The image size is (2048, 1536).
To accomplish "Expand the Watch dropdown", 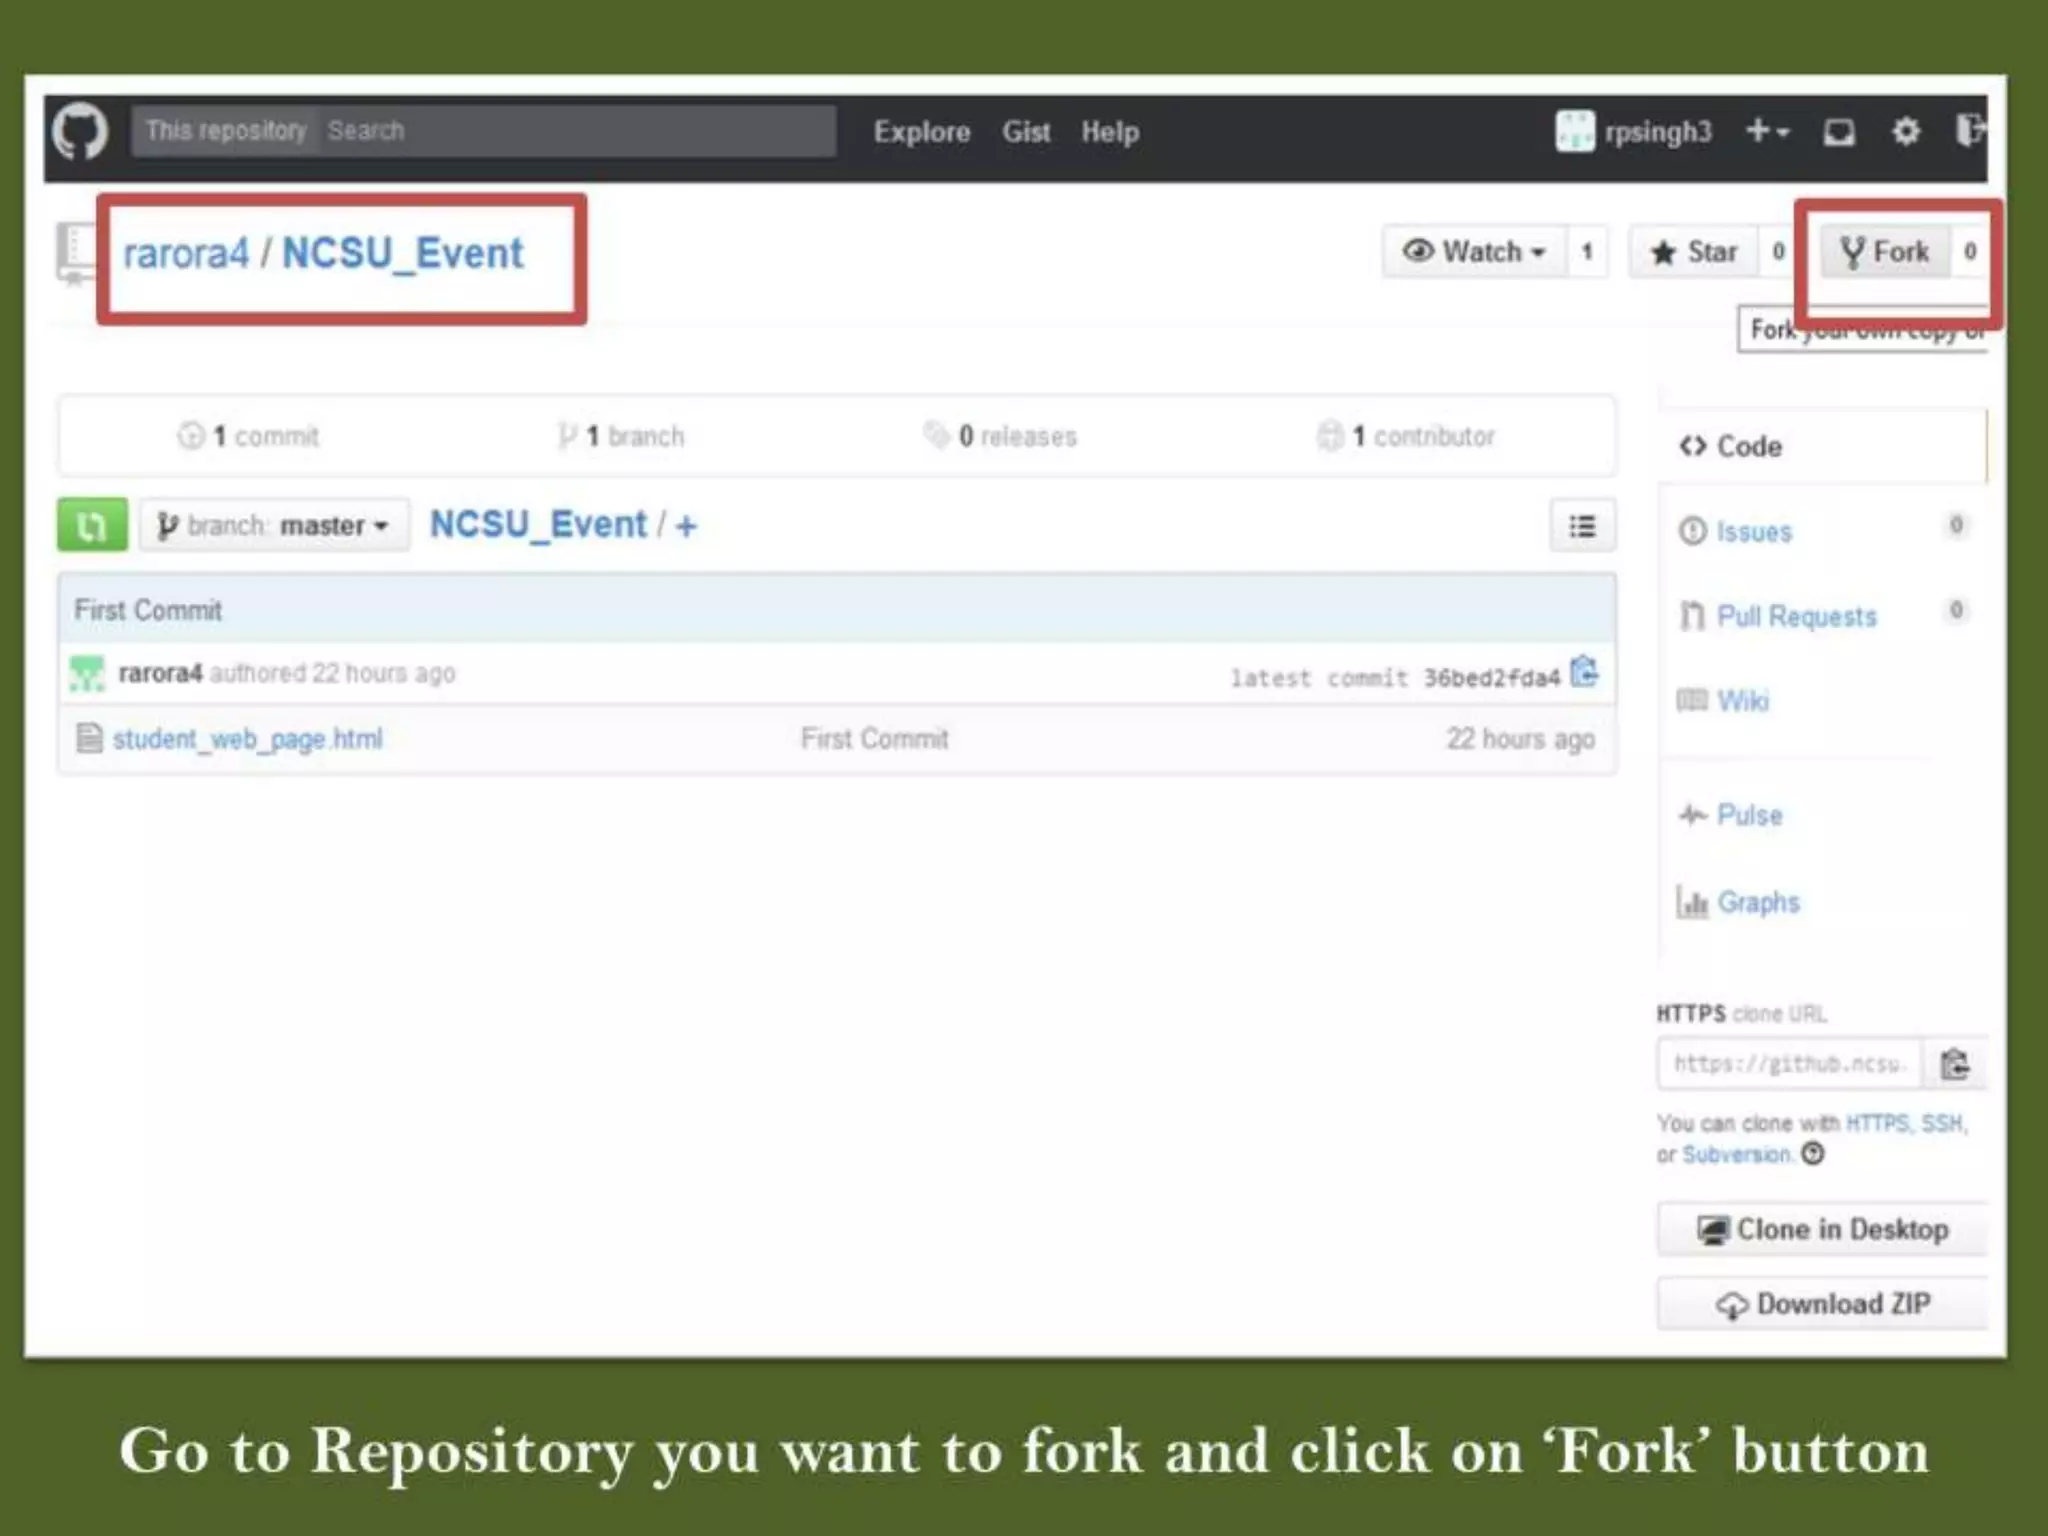I will pos(1475,252).
